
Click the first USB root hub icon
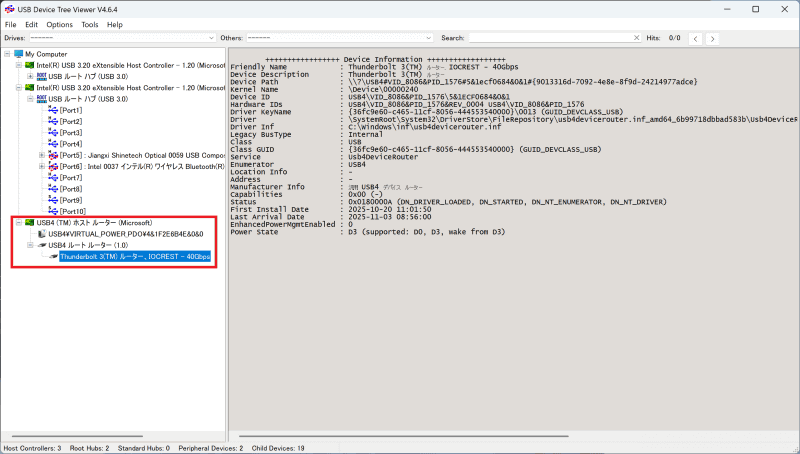click(42, 76)
